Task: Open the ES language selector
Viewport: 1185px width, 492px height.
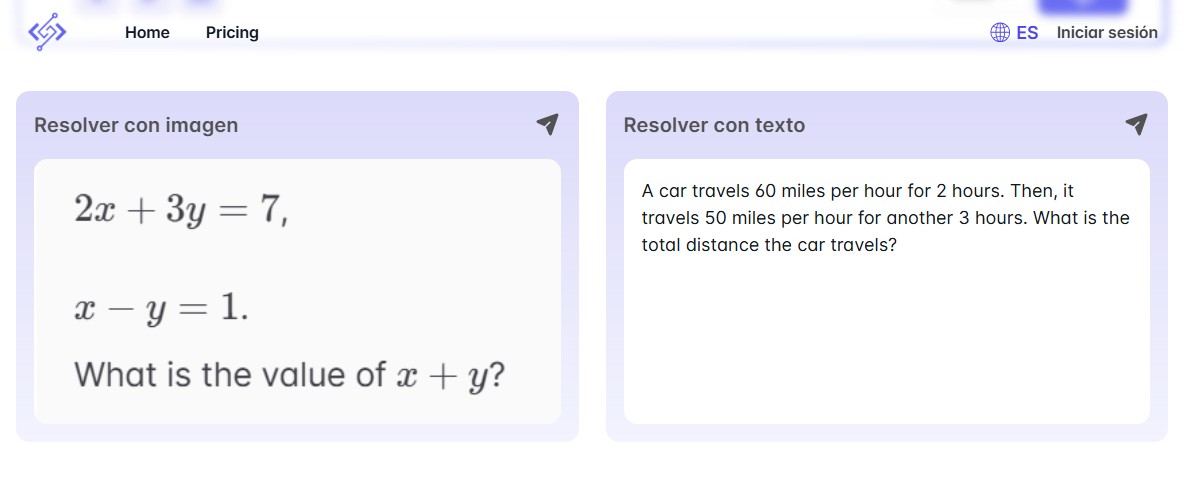Action: tap(1027, 32)
